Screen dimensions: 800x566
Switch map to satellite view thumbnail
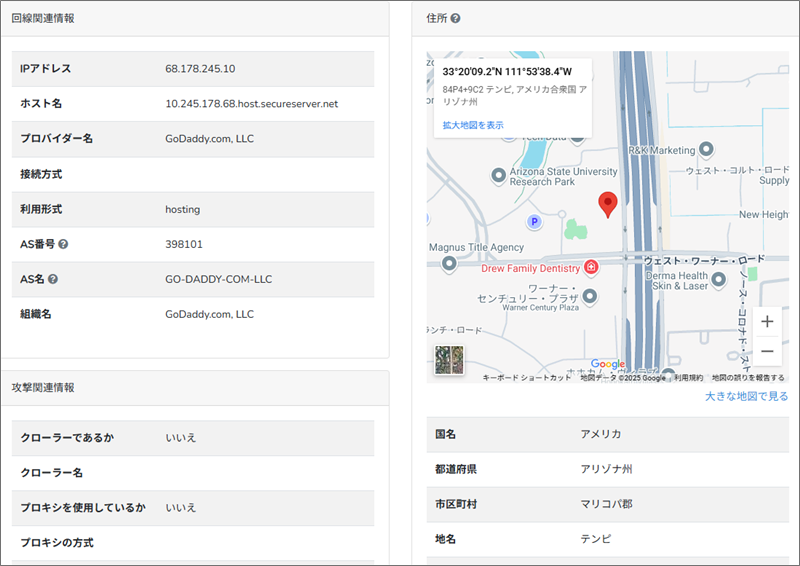coord(449,360)
